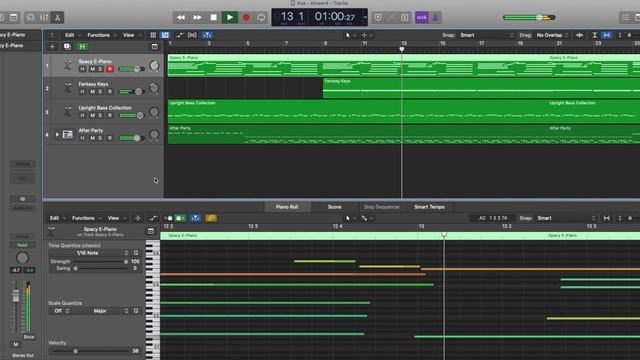
Task: Start playback with the green Play button
Action: (x=230, y=18)
